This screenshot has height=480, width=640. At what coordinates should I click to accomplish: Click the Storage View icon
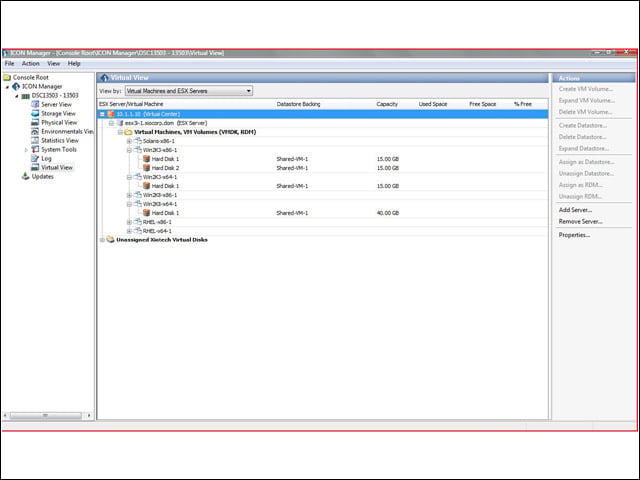pyautogui.click(x=35, y=113)
